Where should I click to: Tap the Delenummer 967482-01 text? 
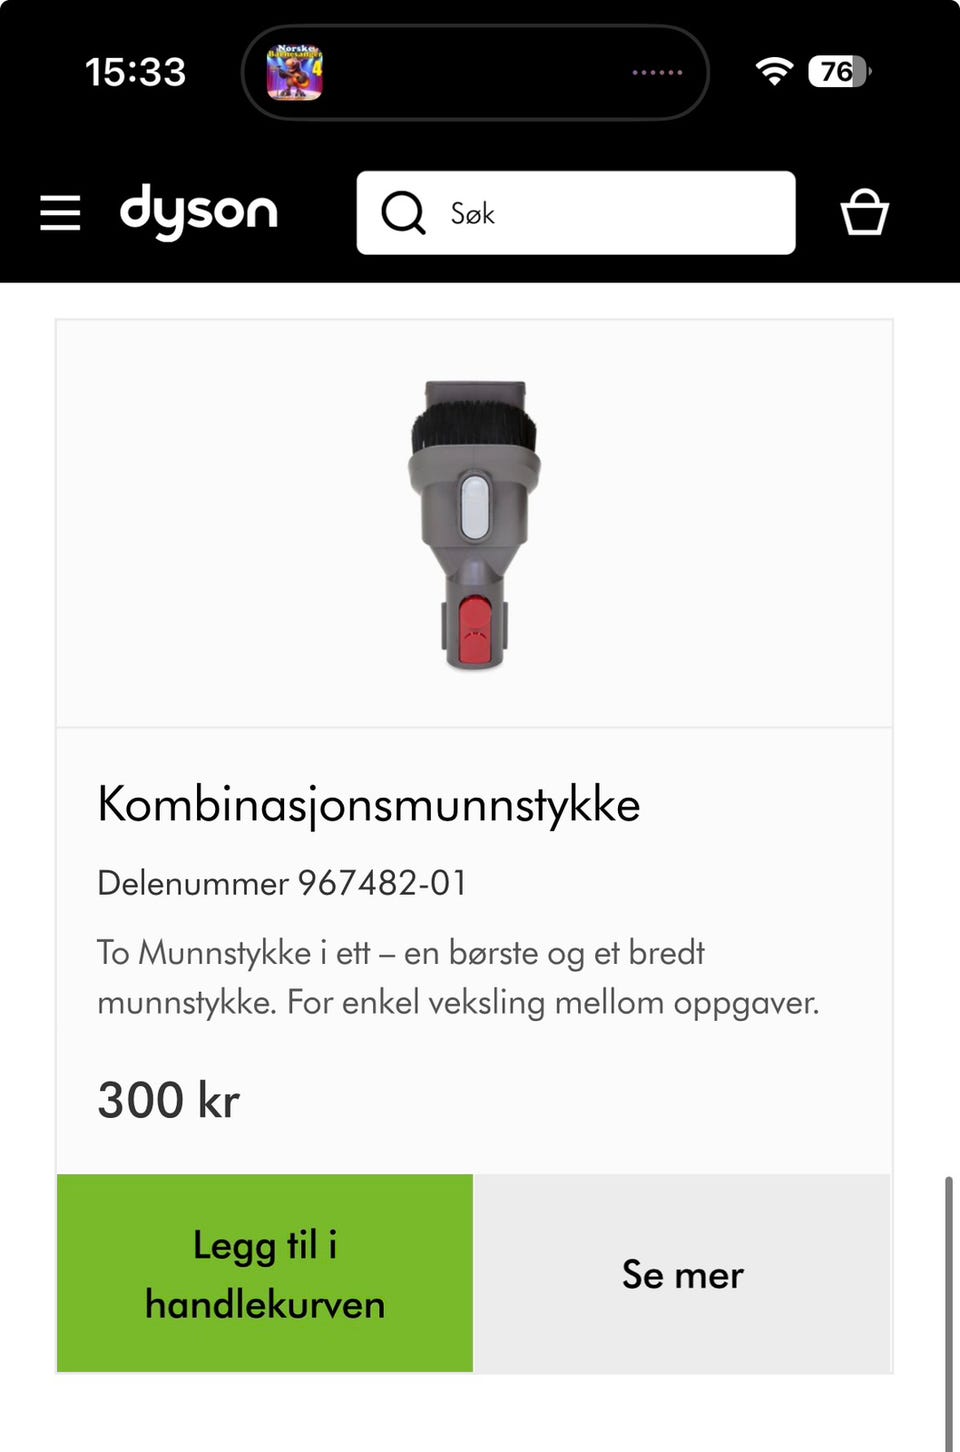(x=282, y=883)
